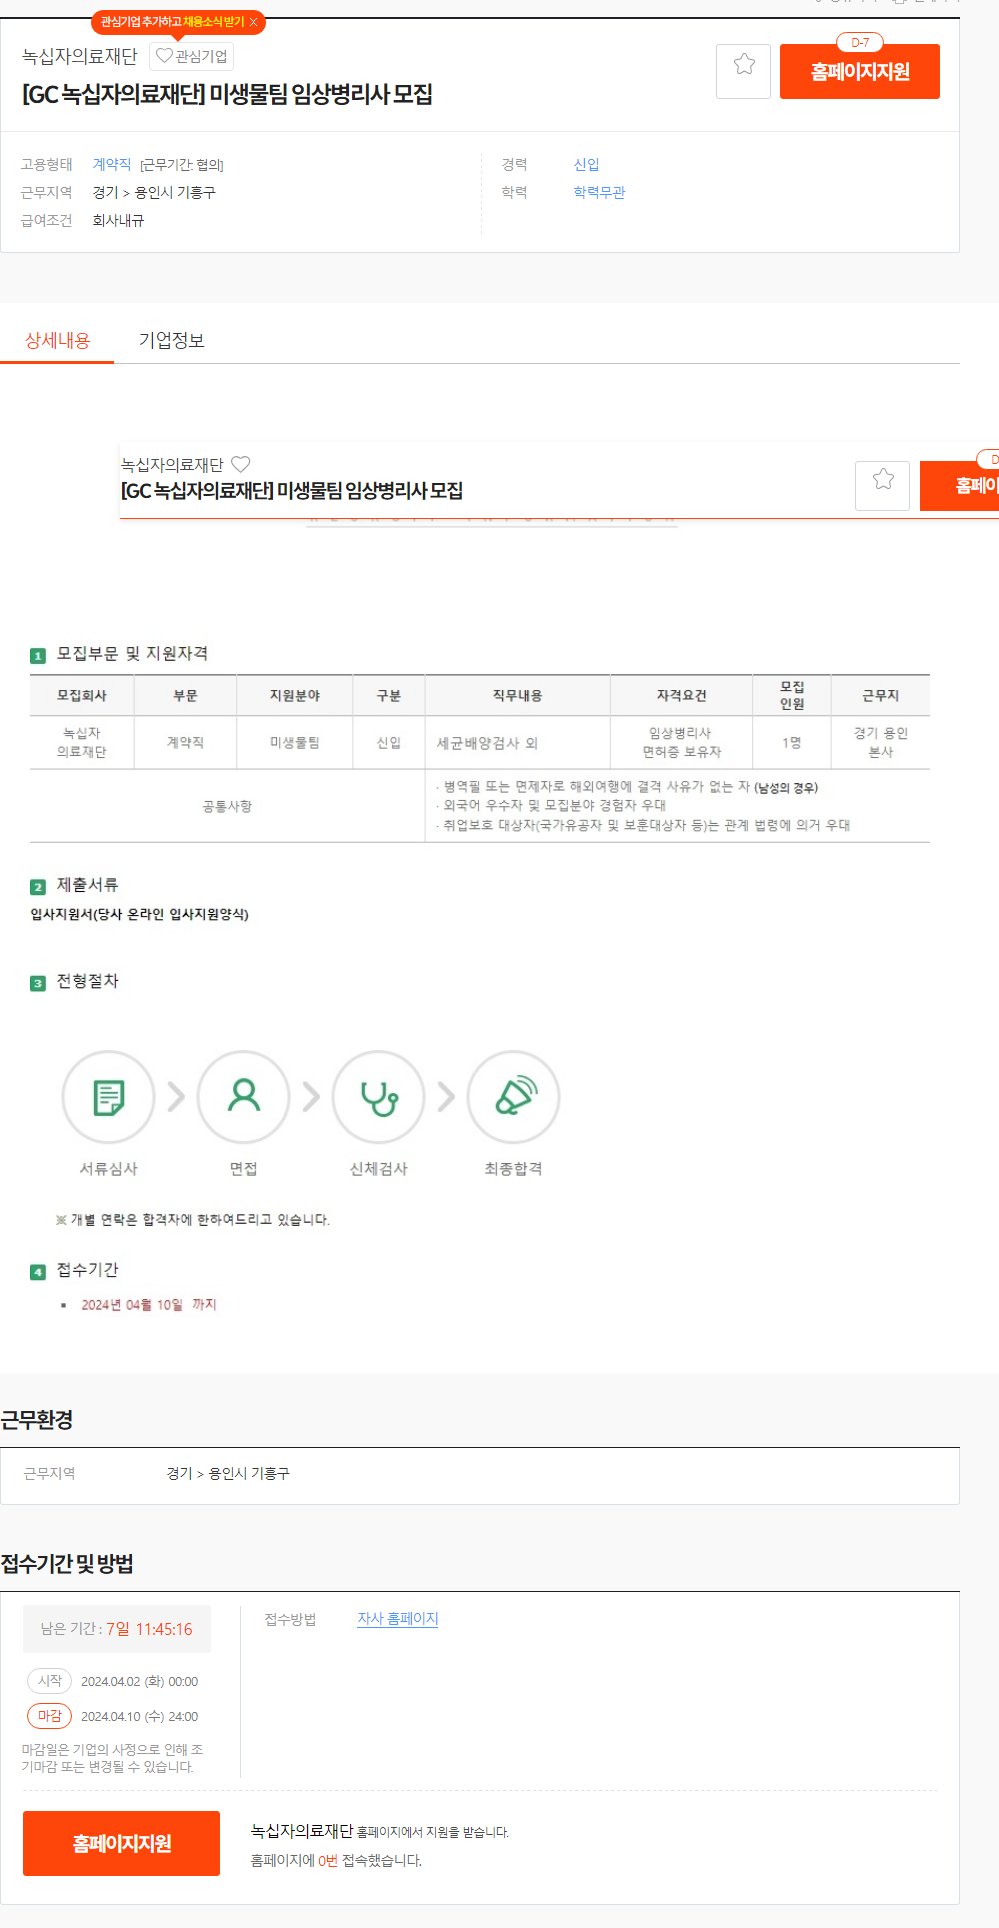This screenshot has height=1928, width=999.
Task: Click the 최종합격 megaphone icon
Action: [513, 1097]
